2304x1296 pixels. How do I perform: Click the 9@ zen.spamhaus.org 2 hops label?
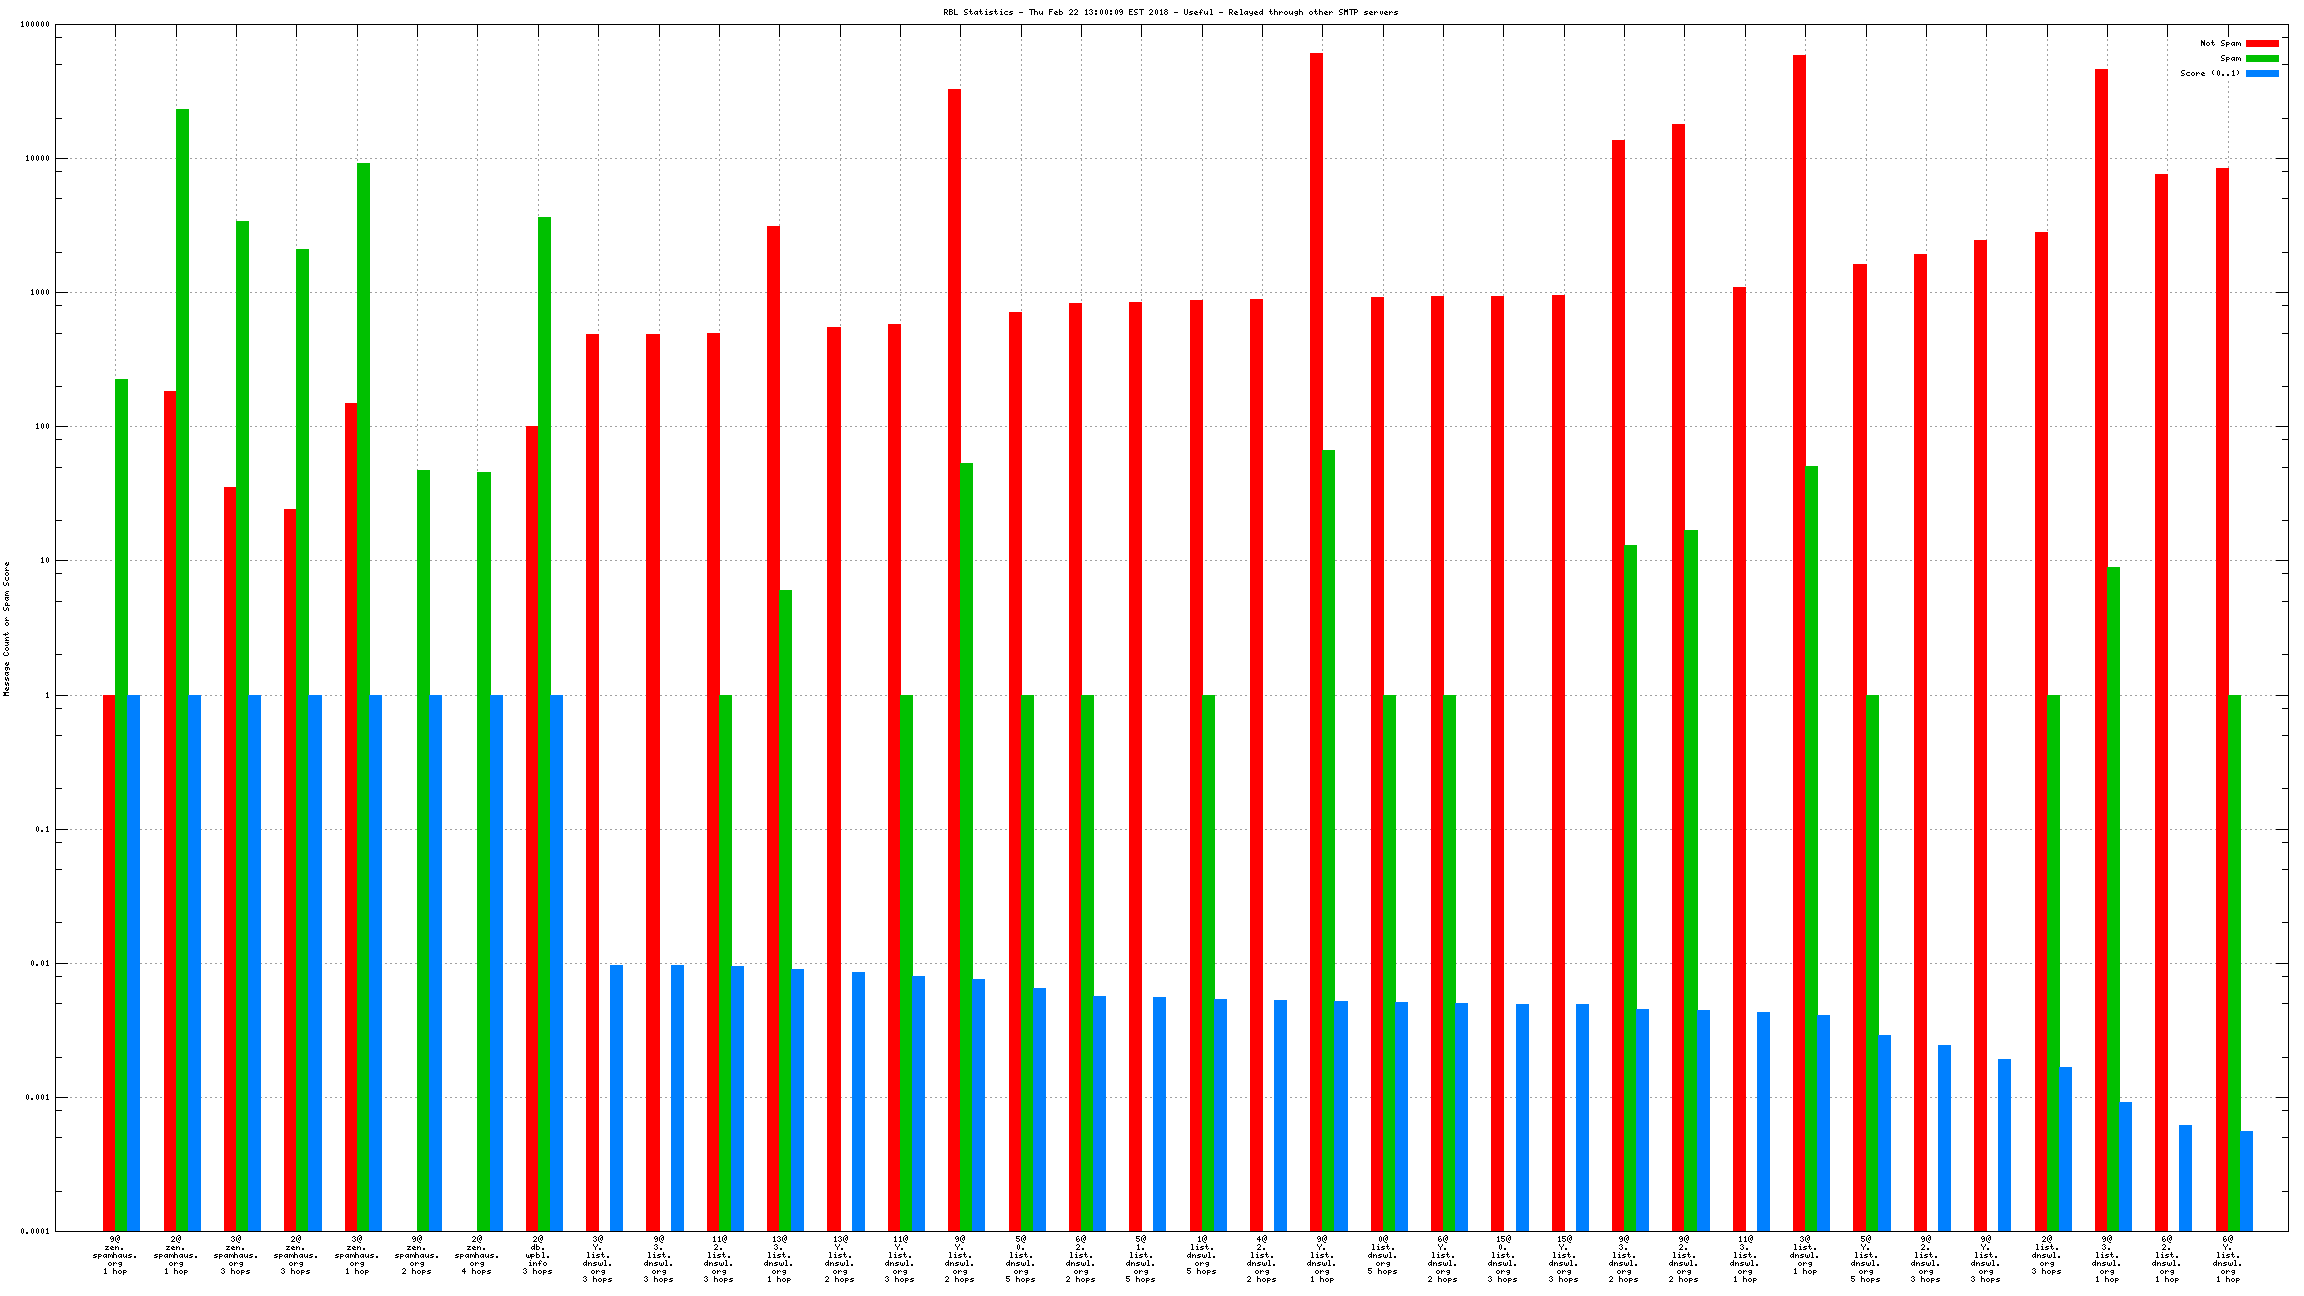coord(417,1255)
